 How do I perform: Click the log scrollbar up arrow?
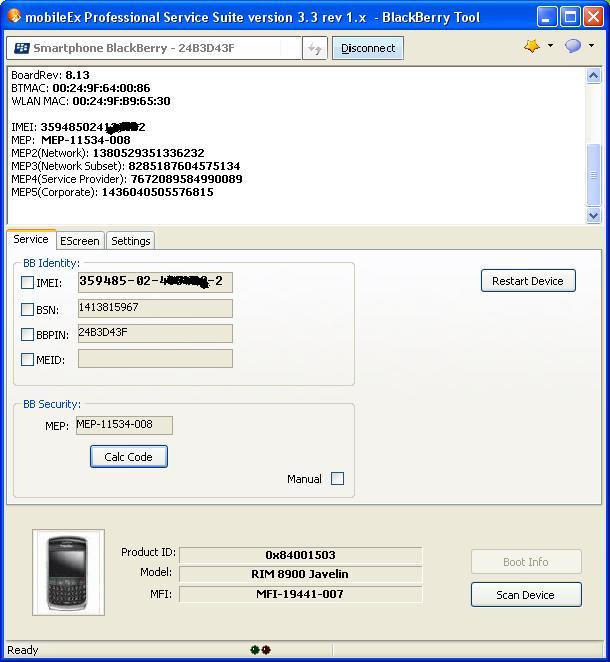coord(594,76)
